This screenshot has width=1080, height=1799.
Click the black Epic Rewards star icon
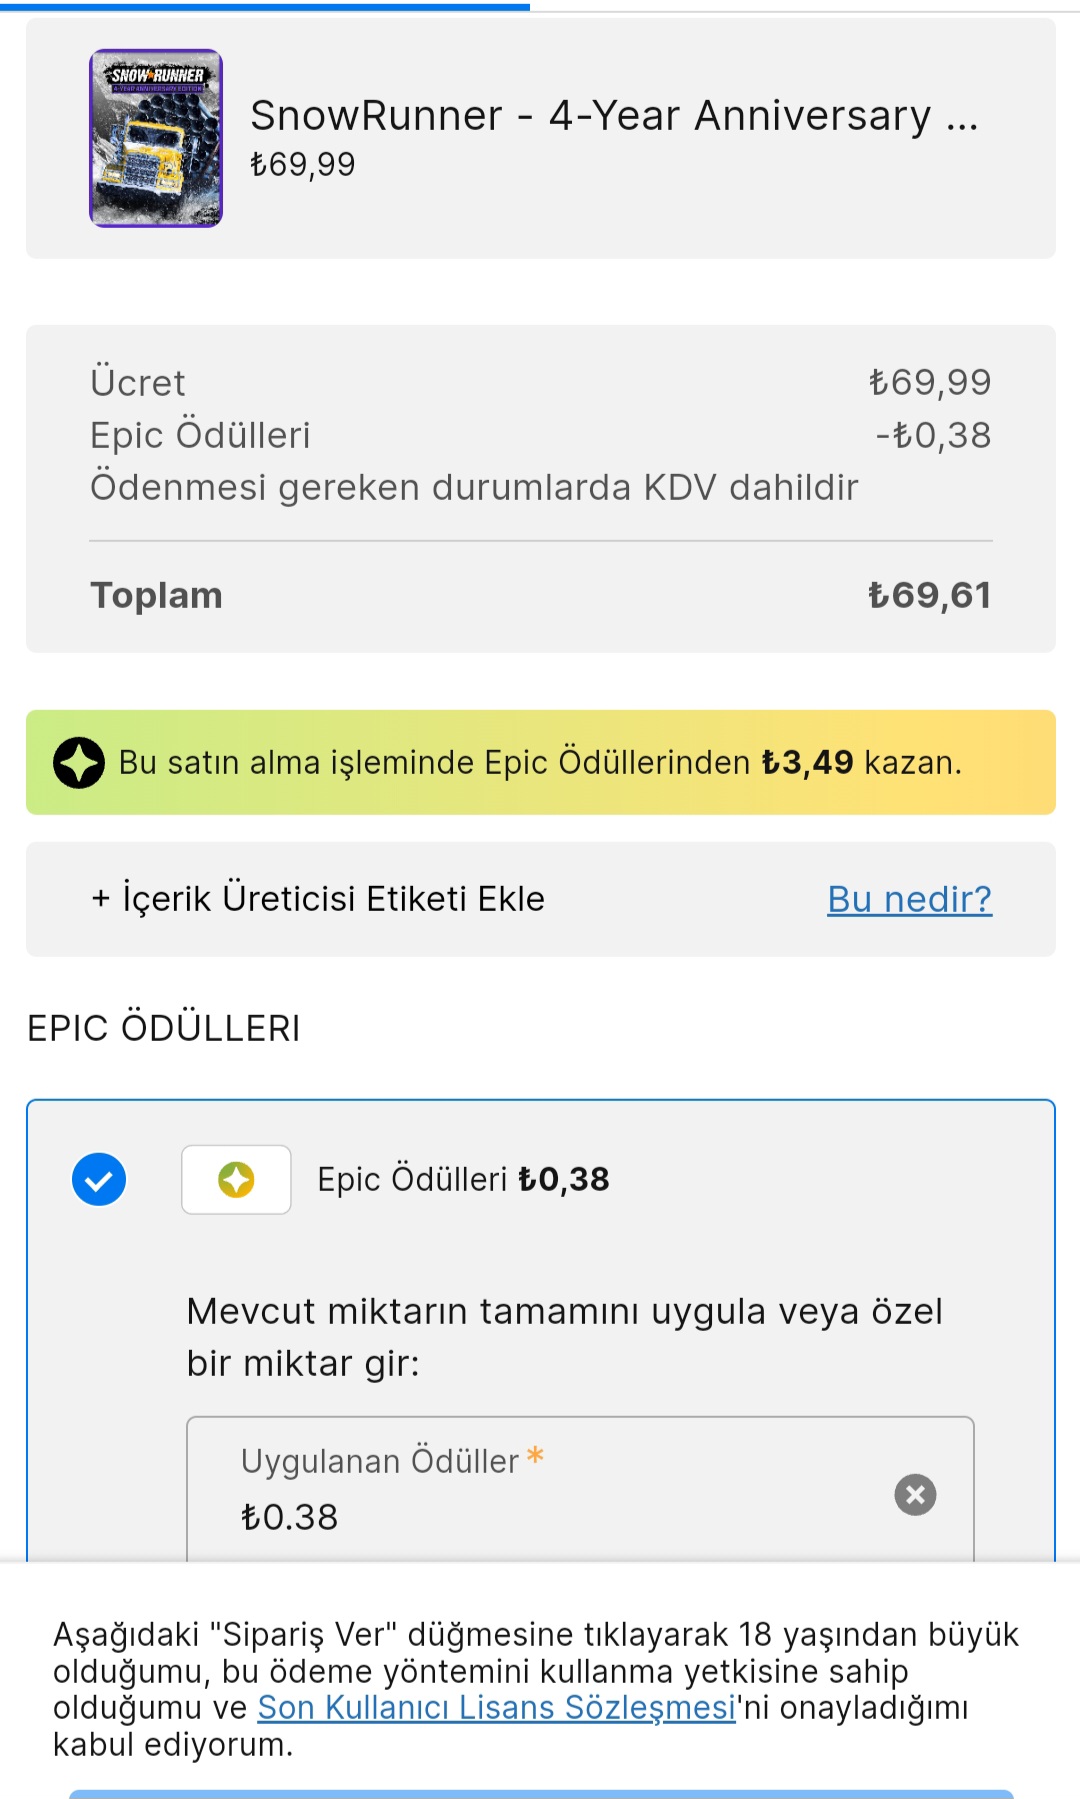[79, 763]
